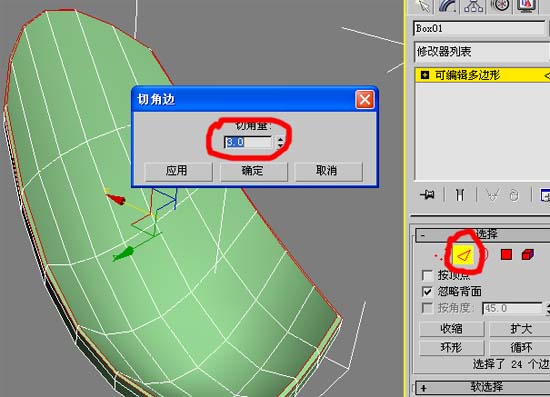The image size is (550, 397).
Task: Click the make unique icon
Action: click(x=492, y=195)
